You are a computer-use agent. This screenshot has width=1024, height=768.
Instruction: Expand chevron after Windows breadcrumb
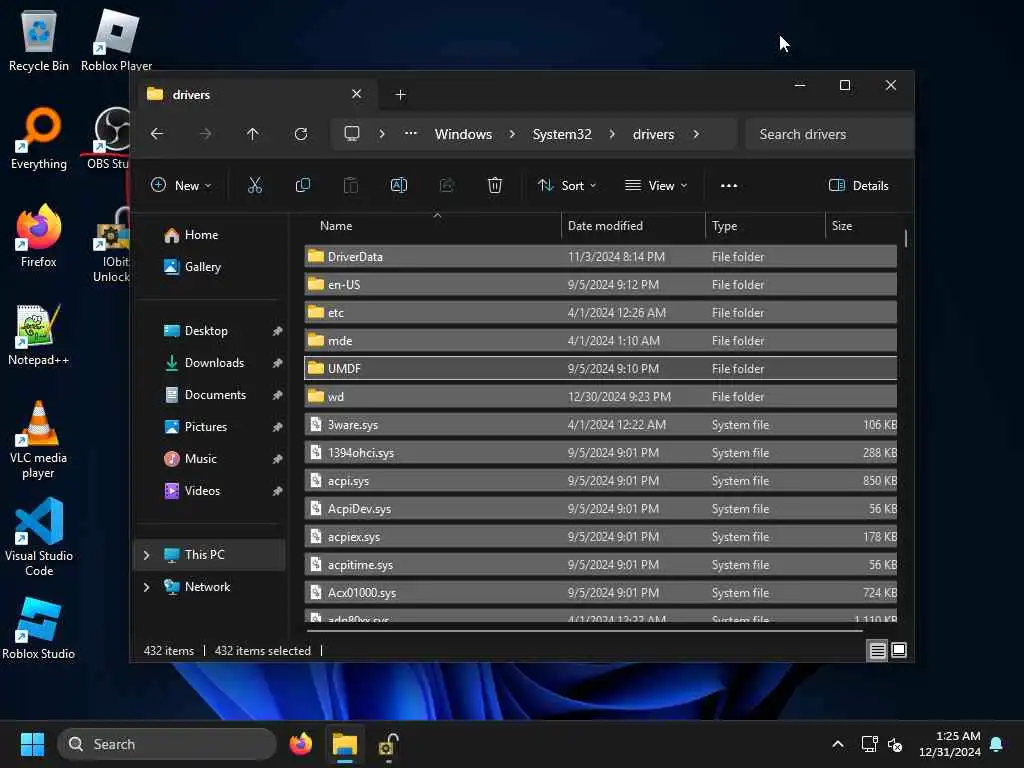pos(512,134)
